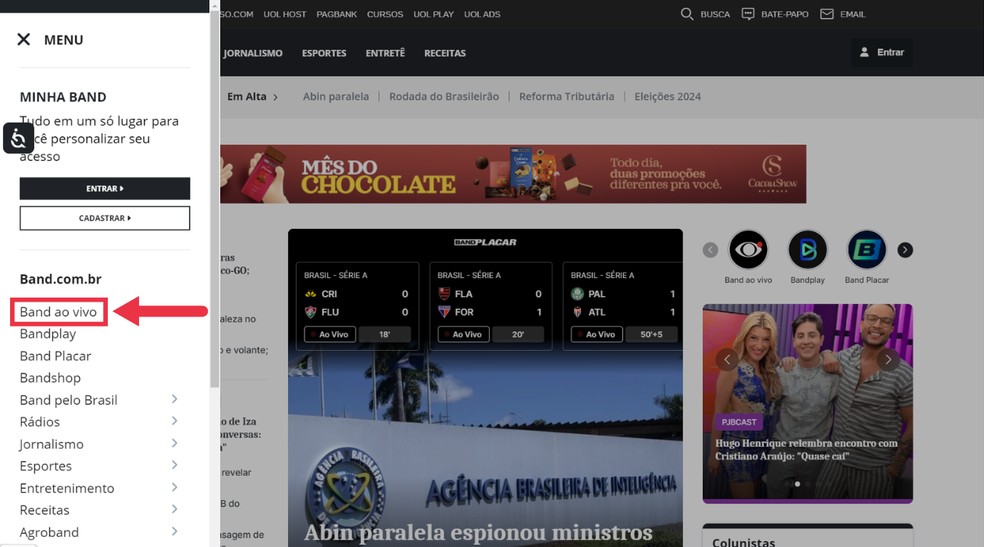Click the CADASTRAR button

coord(105,218)
